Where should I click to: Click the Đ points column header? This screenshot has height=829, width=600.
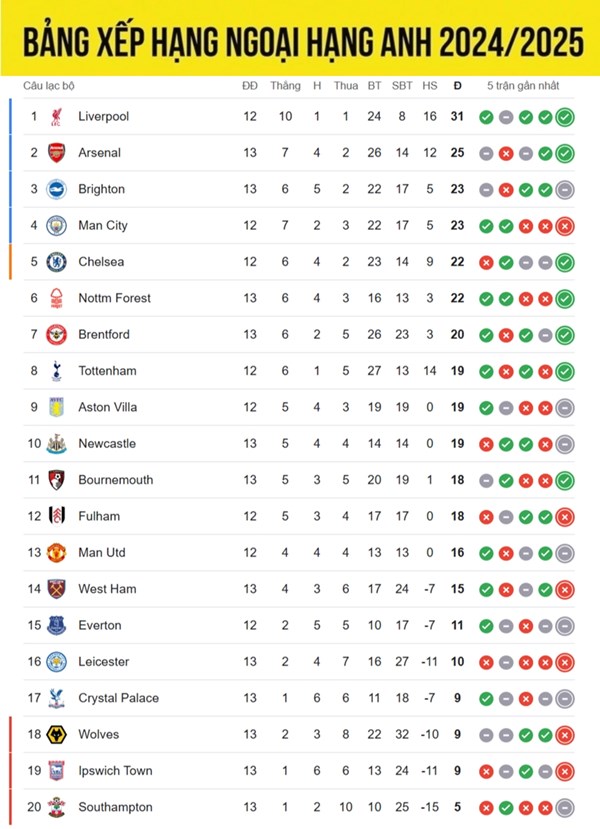(457, 86)
